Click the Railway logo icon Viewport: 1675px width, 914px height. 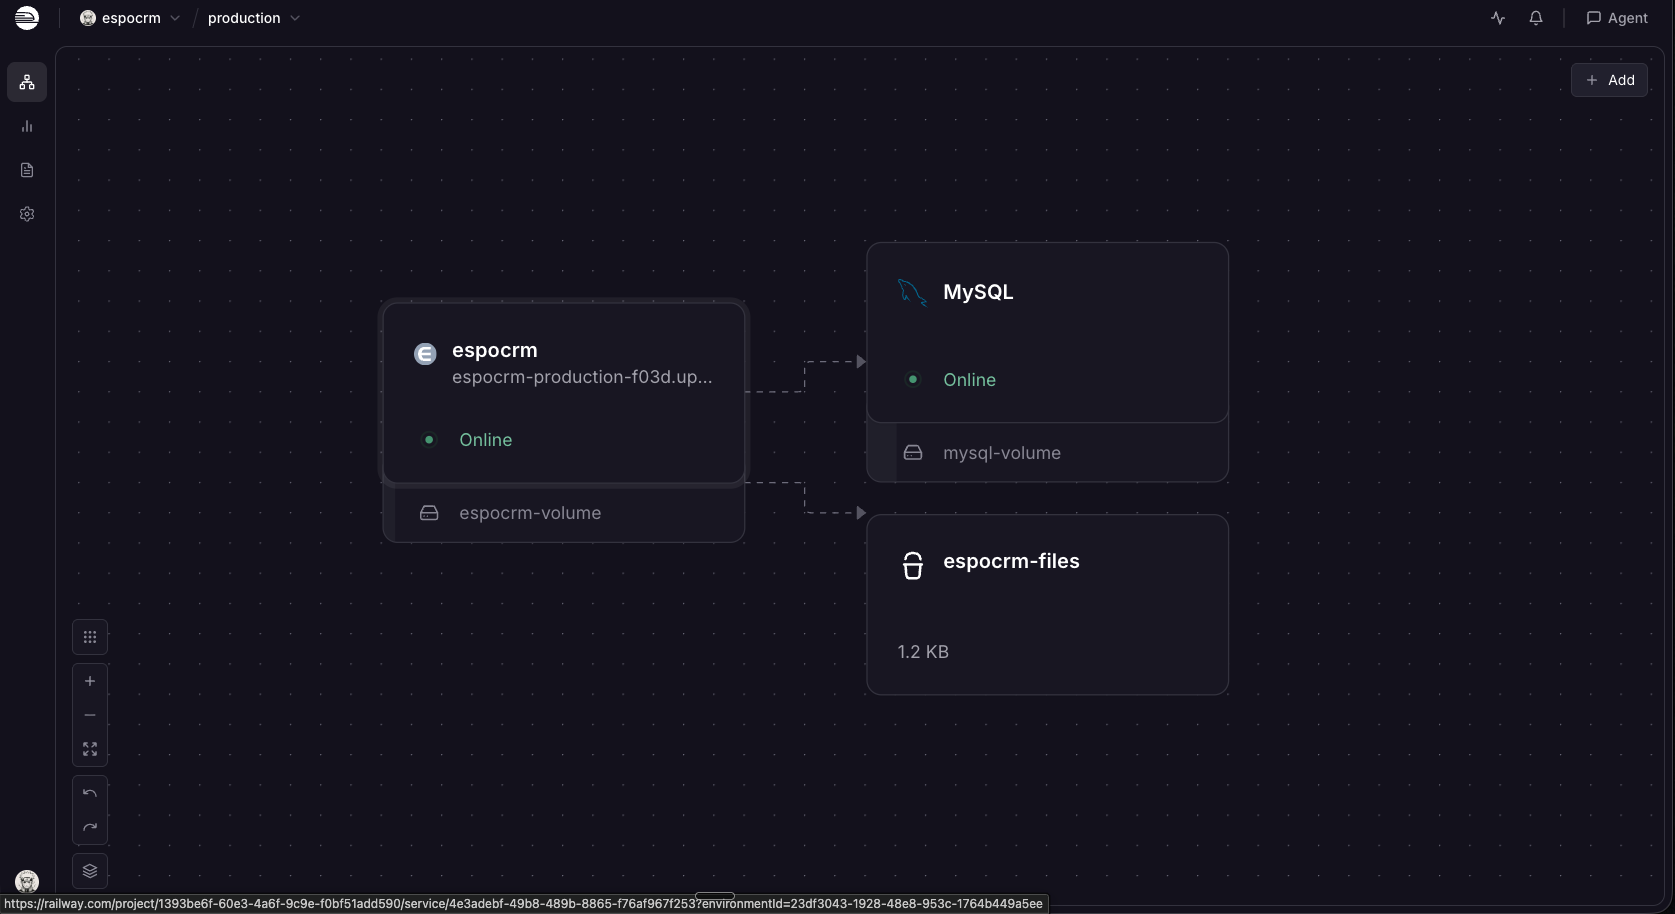(27, 18)
